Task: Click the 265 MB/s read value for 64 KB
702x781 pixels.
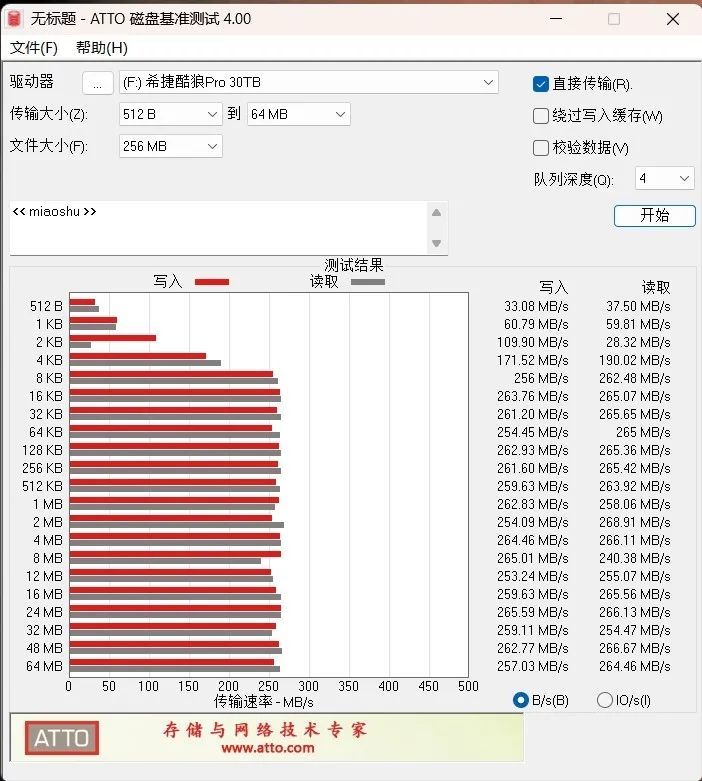Action: [x=643, y=432]
